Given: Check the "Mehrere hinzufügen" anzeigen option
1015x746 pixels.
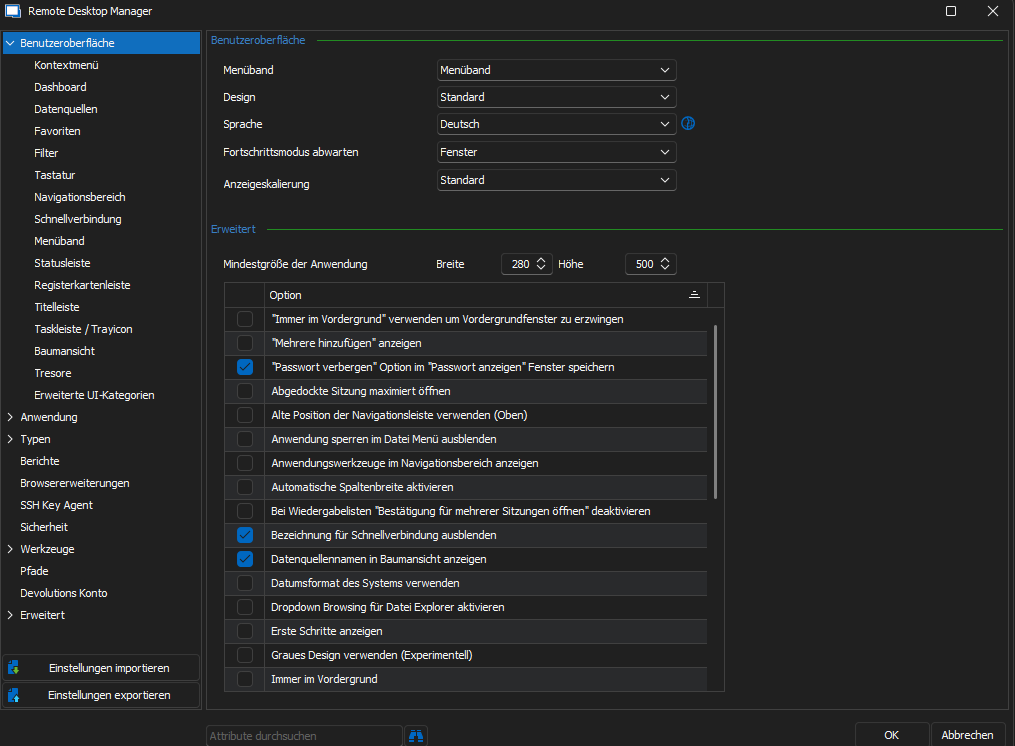Looking at the screenshot, I should 245,343.
